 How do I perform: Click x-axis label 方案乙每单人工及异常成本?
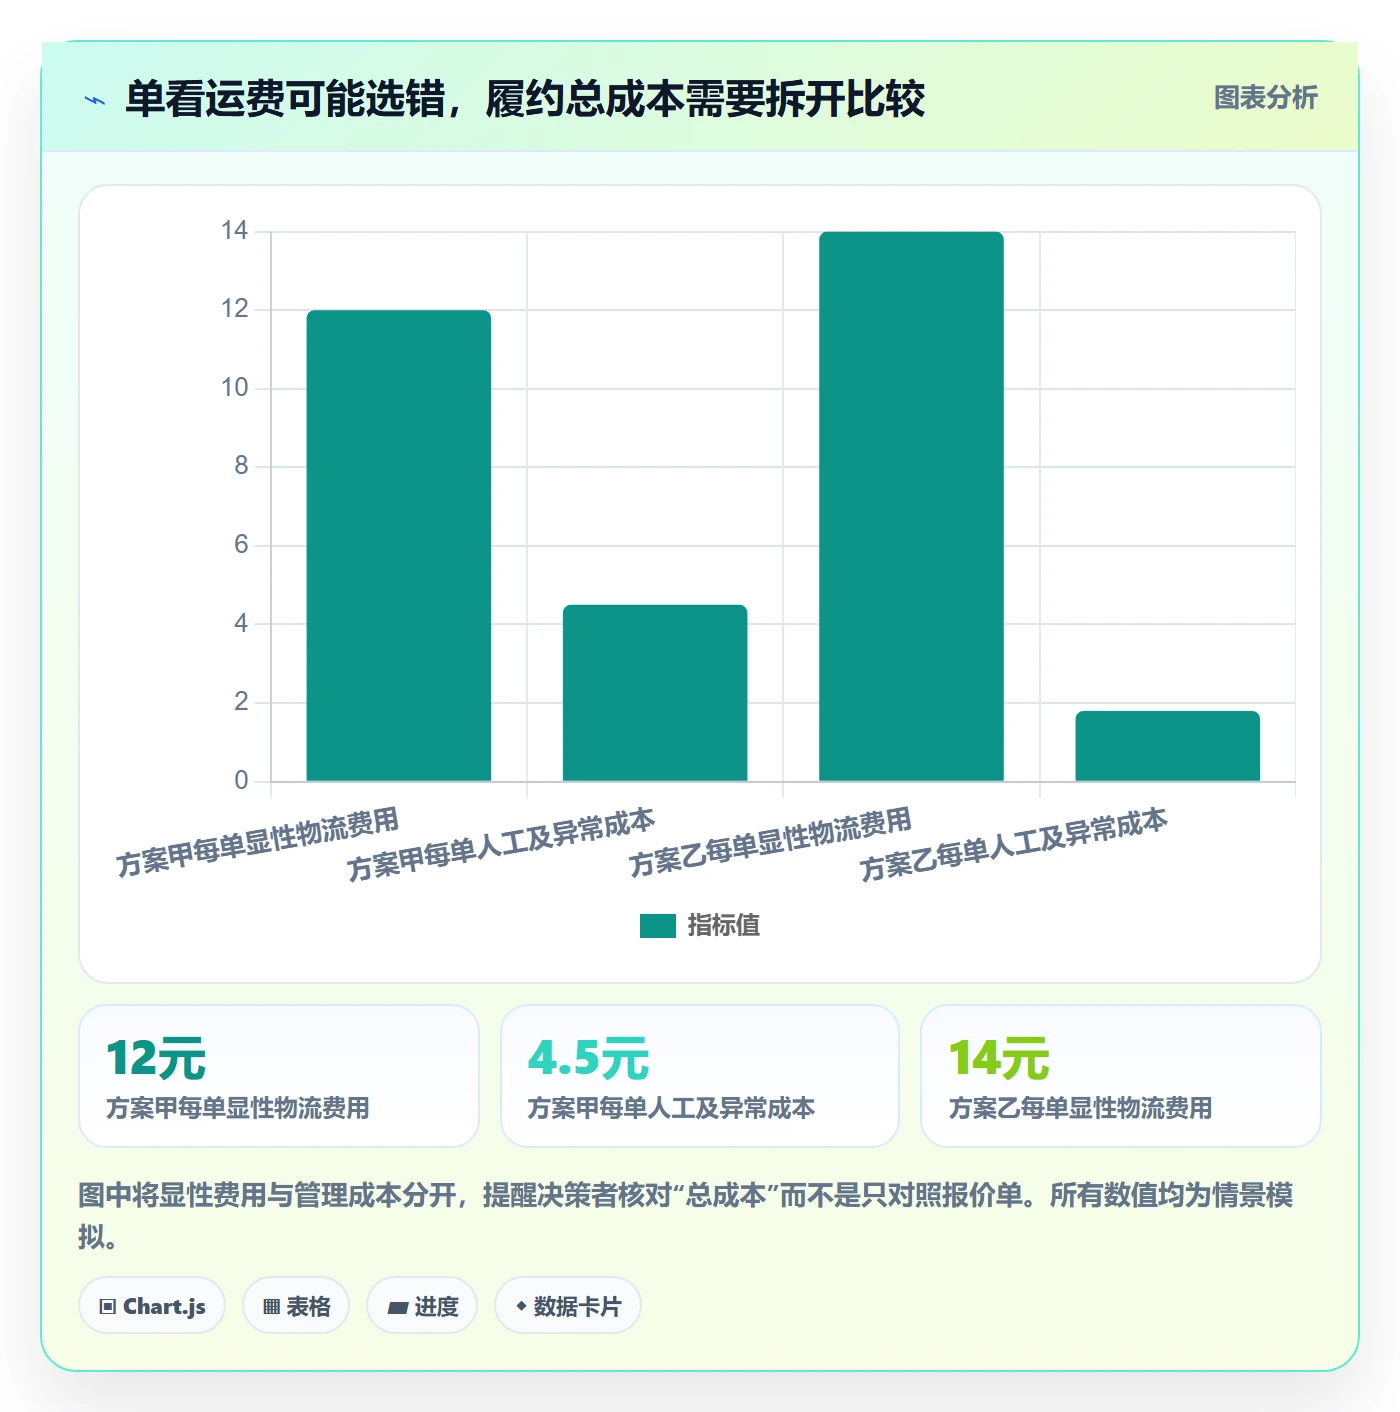point(1014,845)
